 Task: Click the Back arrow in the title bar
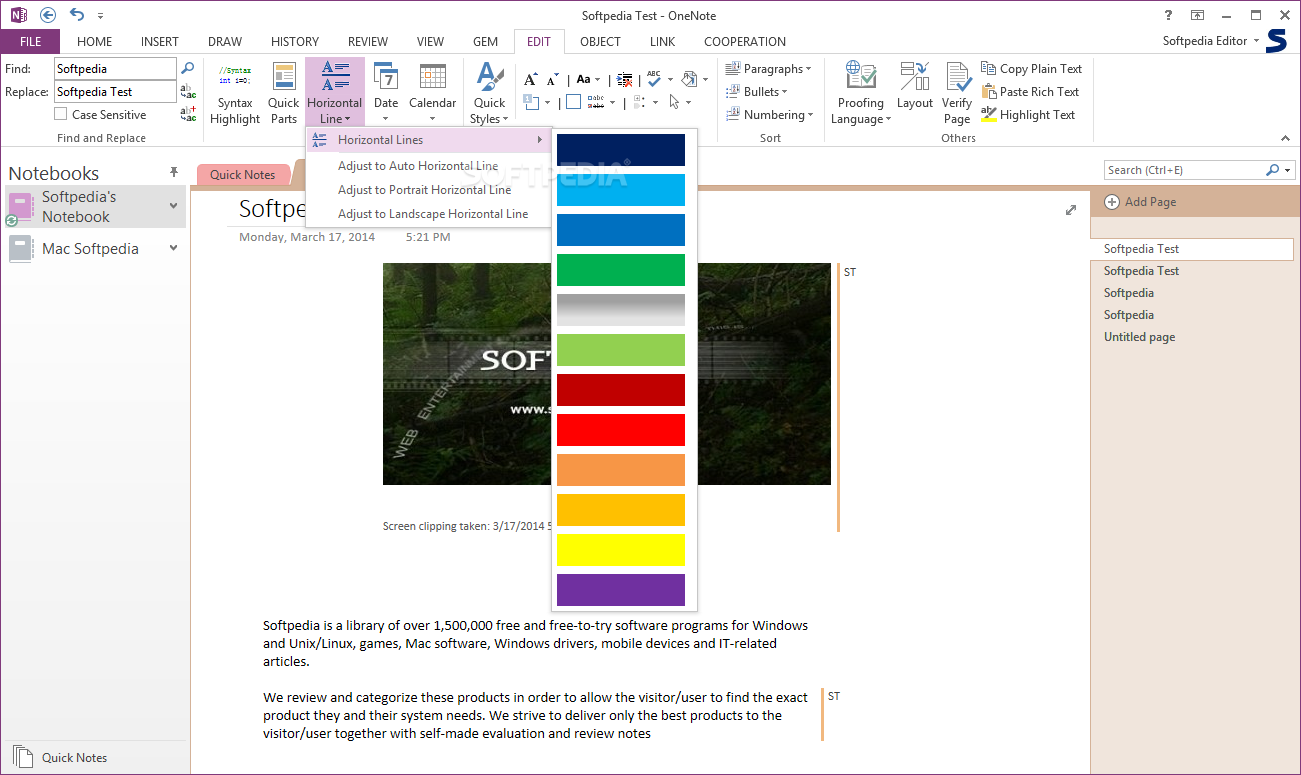47,15
